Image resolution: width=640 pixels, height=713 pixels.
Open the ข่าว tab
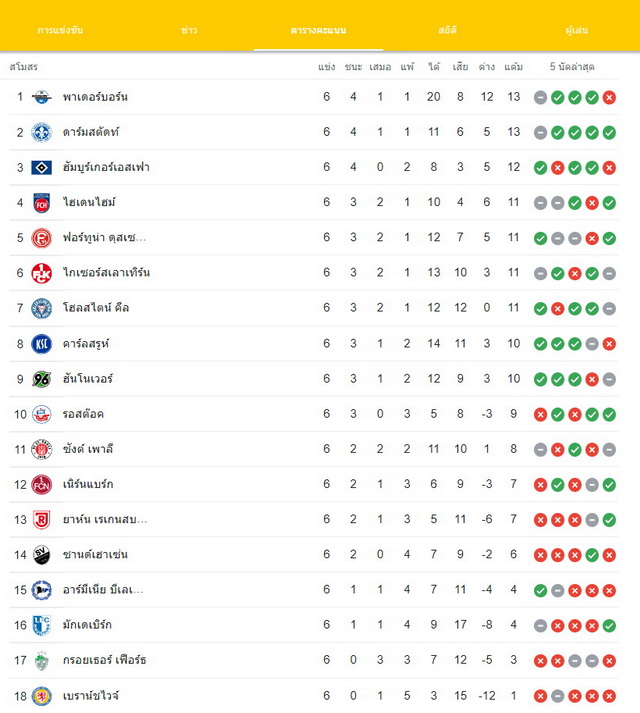[189, 30]
